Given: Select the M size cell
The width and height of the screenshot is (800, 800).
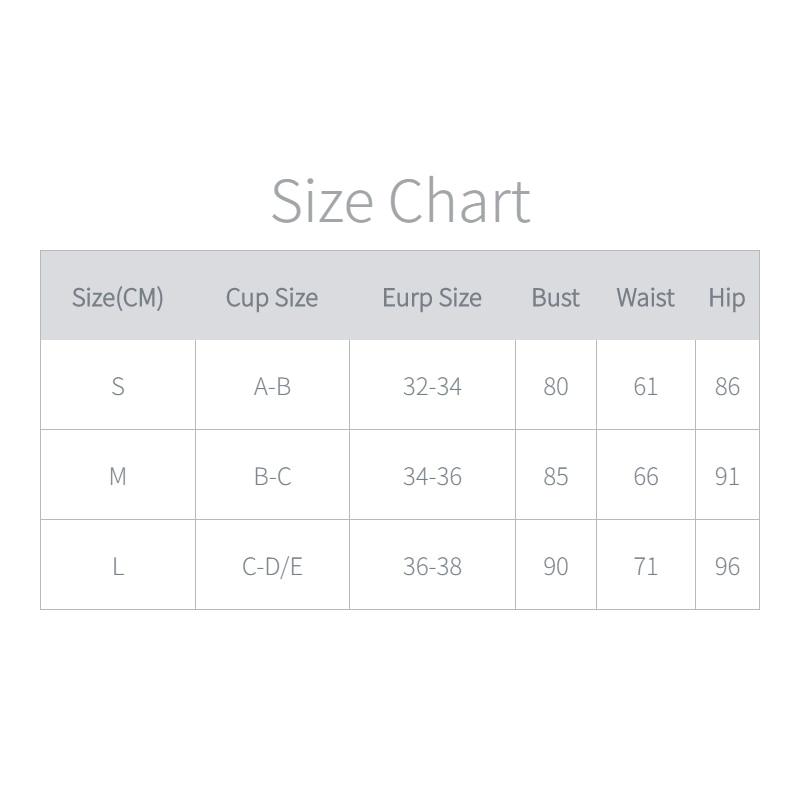Looking at the screenshot, I should 117,476.
